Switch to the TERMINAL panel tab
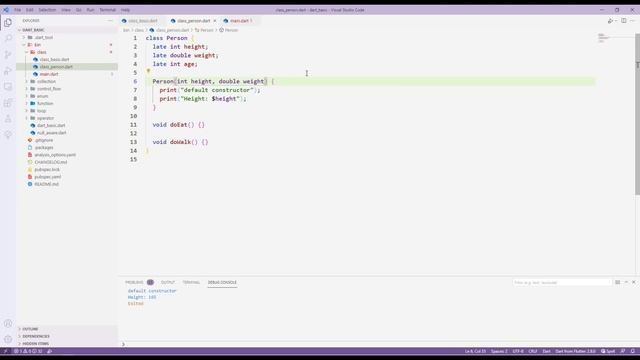The width and height of the screenshot is (640, 360). click(191, 282)
